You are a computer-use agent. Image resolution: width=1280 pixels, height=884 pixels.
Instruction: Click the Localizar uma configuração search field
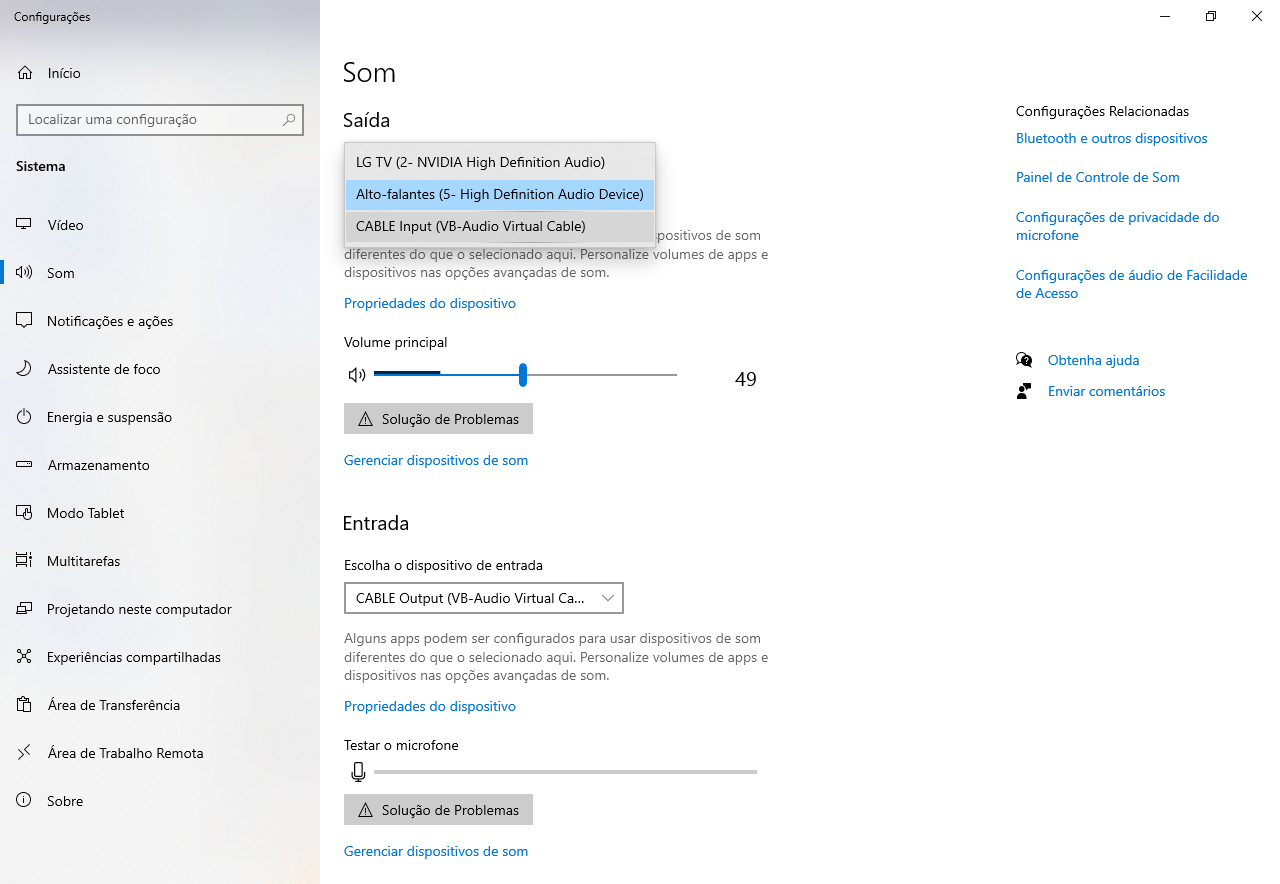coord(150,120)
